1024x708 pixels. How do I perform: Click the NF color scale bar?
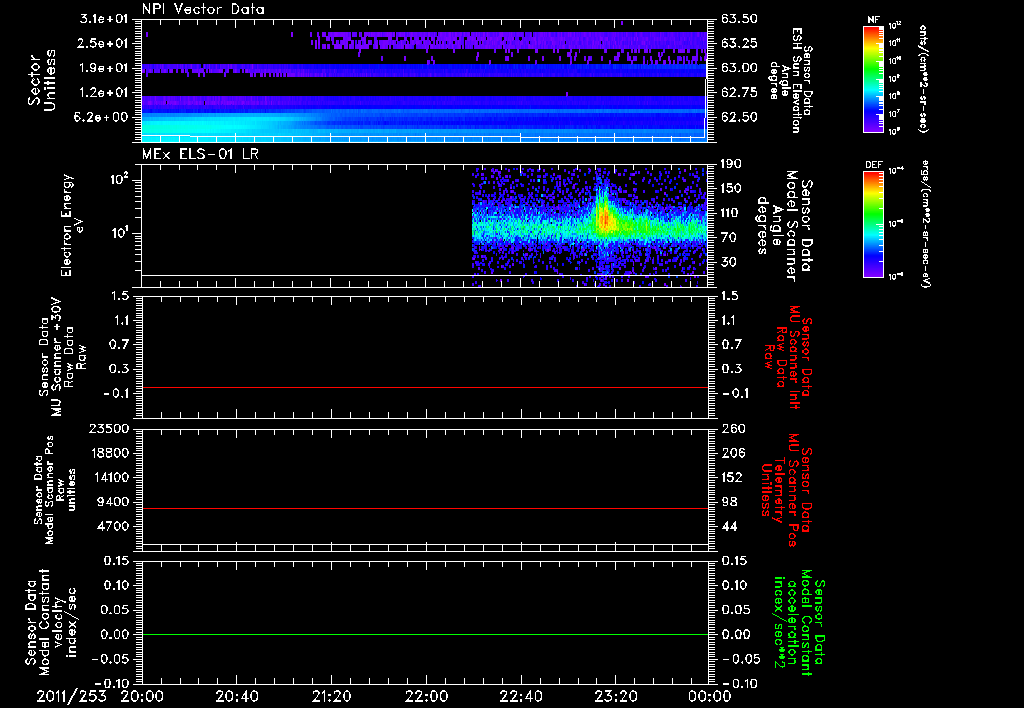(872, 79)
